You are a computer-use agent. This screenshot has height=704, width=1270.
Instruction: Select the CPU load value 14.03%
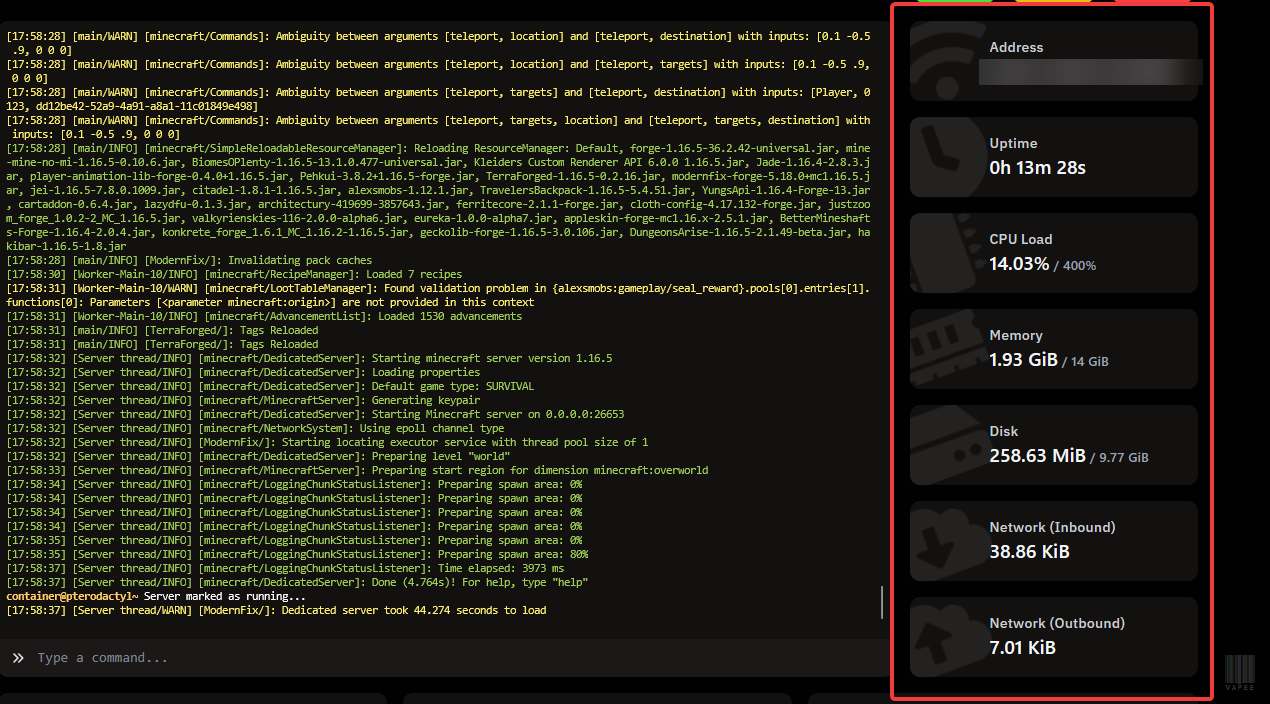coord(1019,264)
